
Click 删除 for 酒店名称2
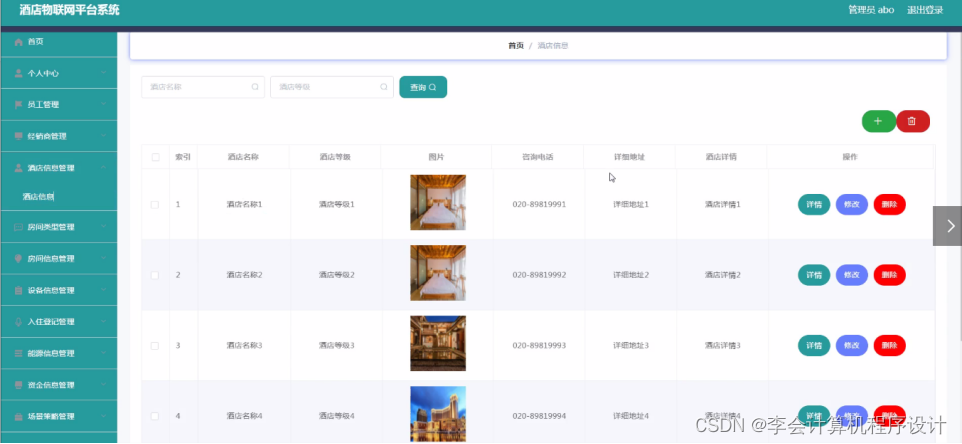(890, 275)
